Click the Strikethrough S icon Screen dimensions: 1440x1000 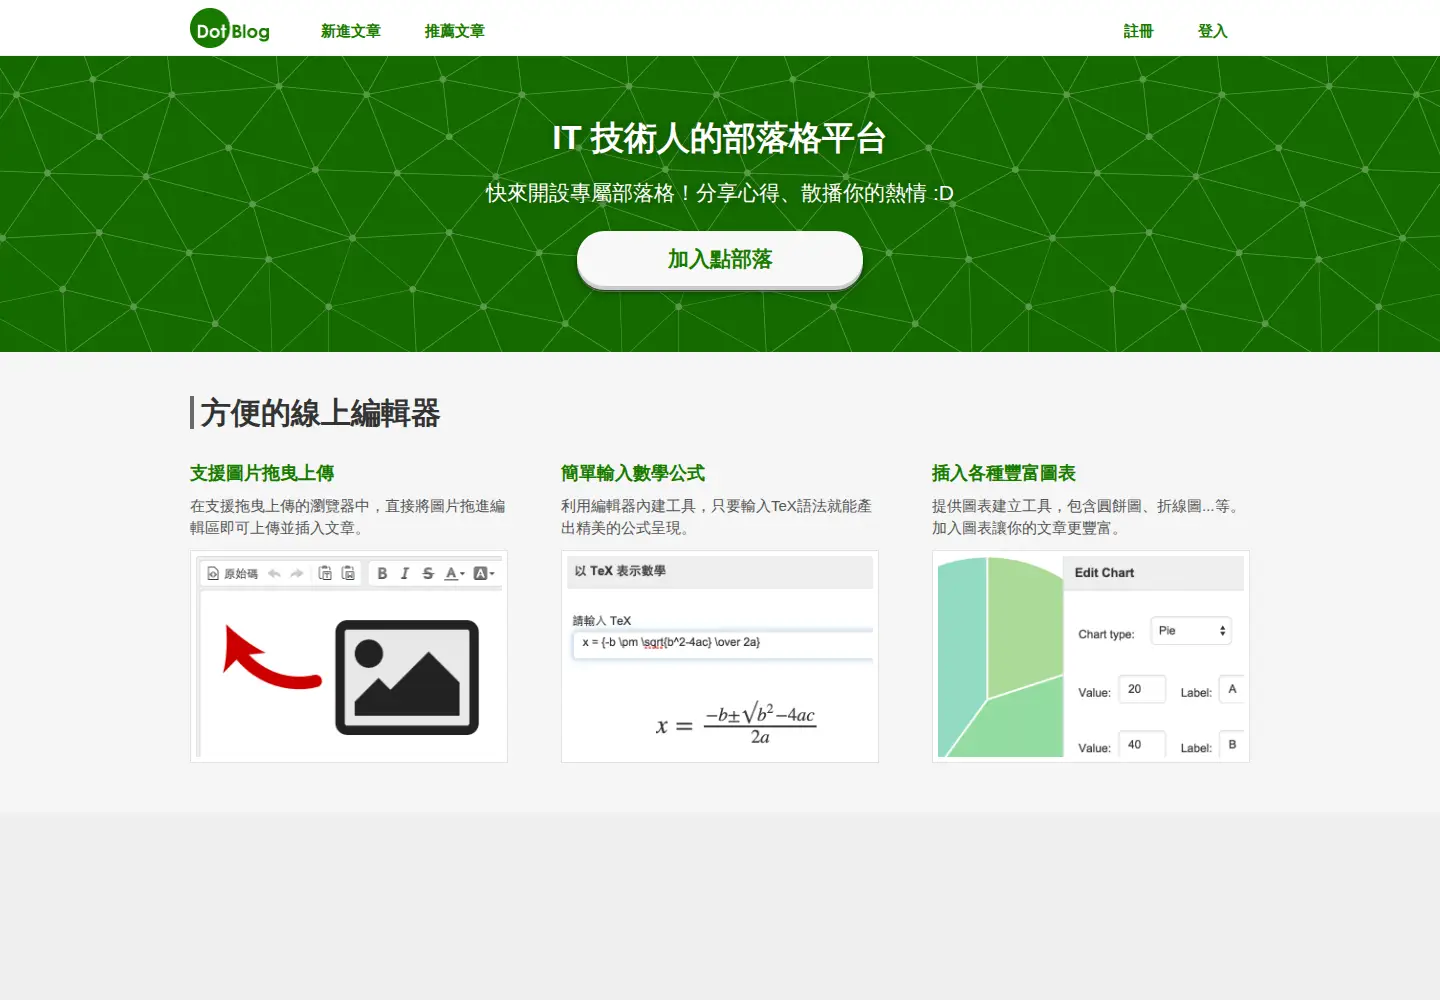click(x=428, y=573)
